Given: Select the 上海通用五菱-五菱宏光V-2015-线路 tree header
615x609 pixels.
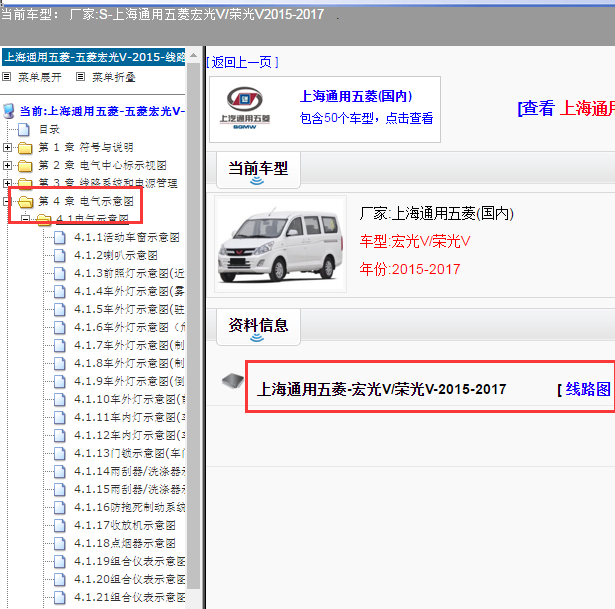Looking at the screenshot, I should pos(94,57).
